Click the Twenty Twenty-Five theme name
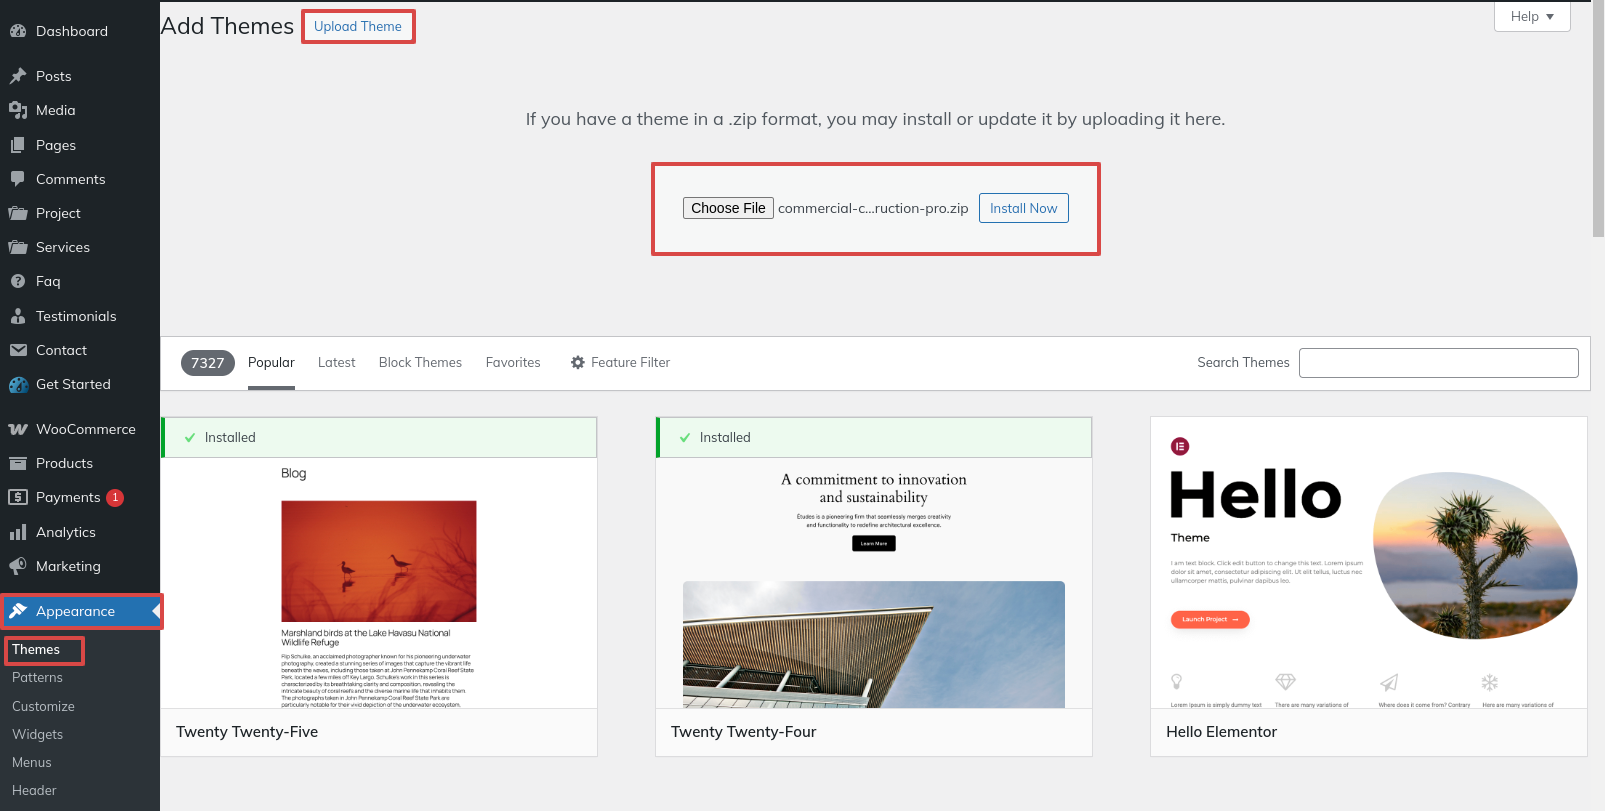The image size is (1605, 811). (247, 732)
